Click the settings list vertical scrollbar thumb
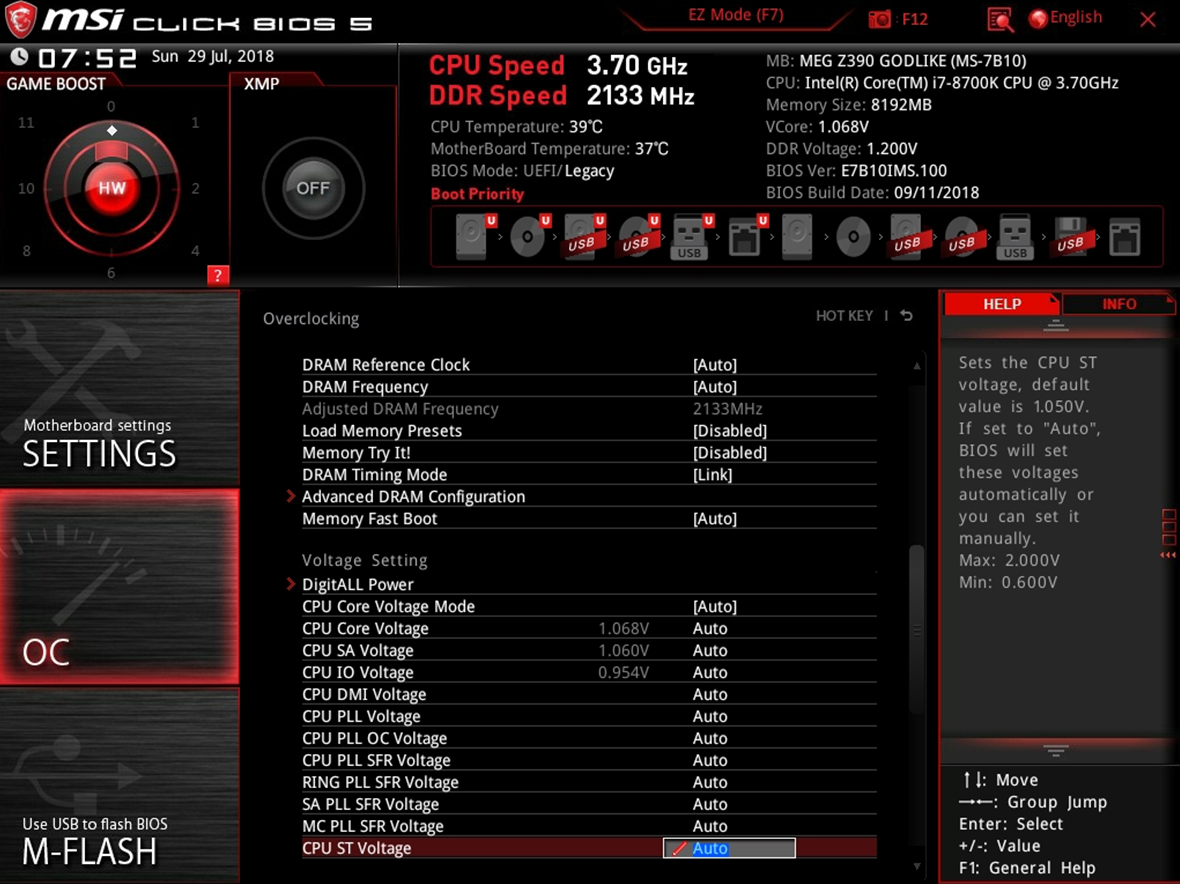Viewport: 1180px width, 884px height. [x=917, y=629]
